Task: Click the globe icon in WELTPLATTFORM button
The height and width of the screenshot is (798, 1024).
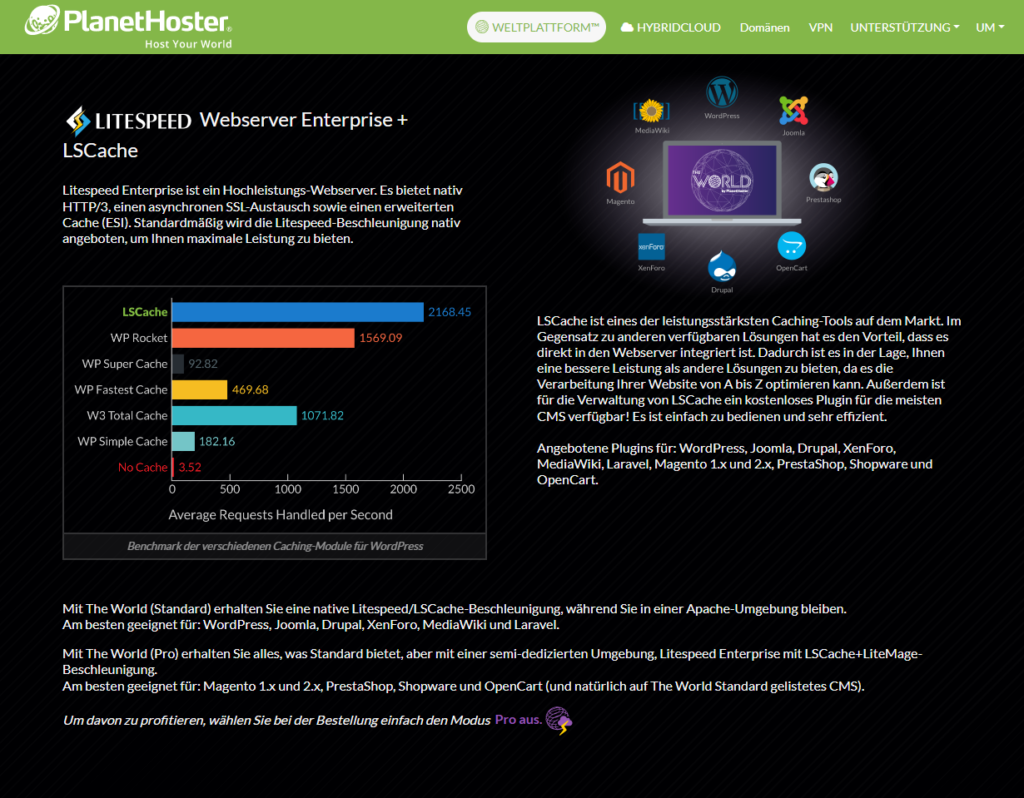Action: [x=482, y=27]
